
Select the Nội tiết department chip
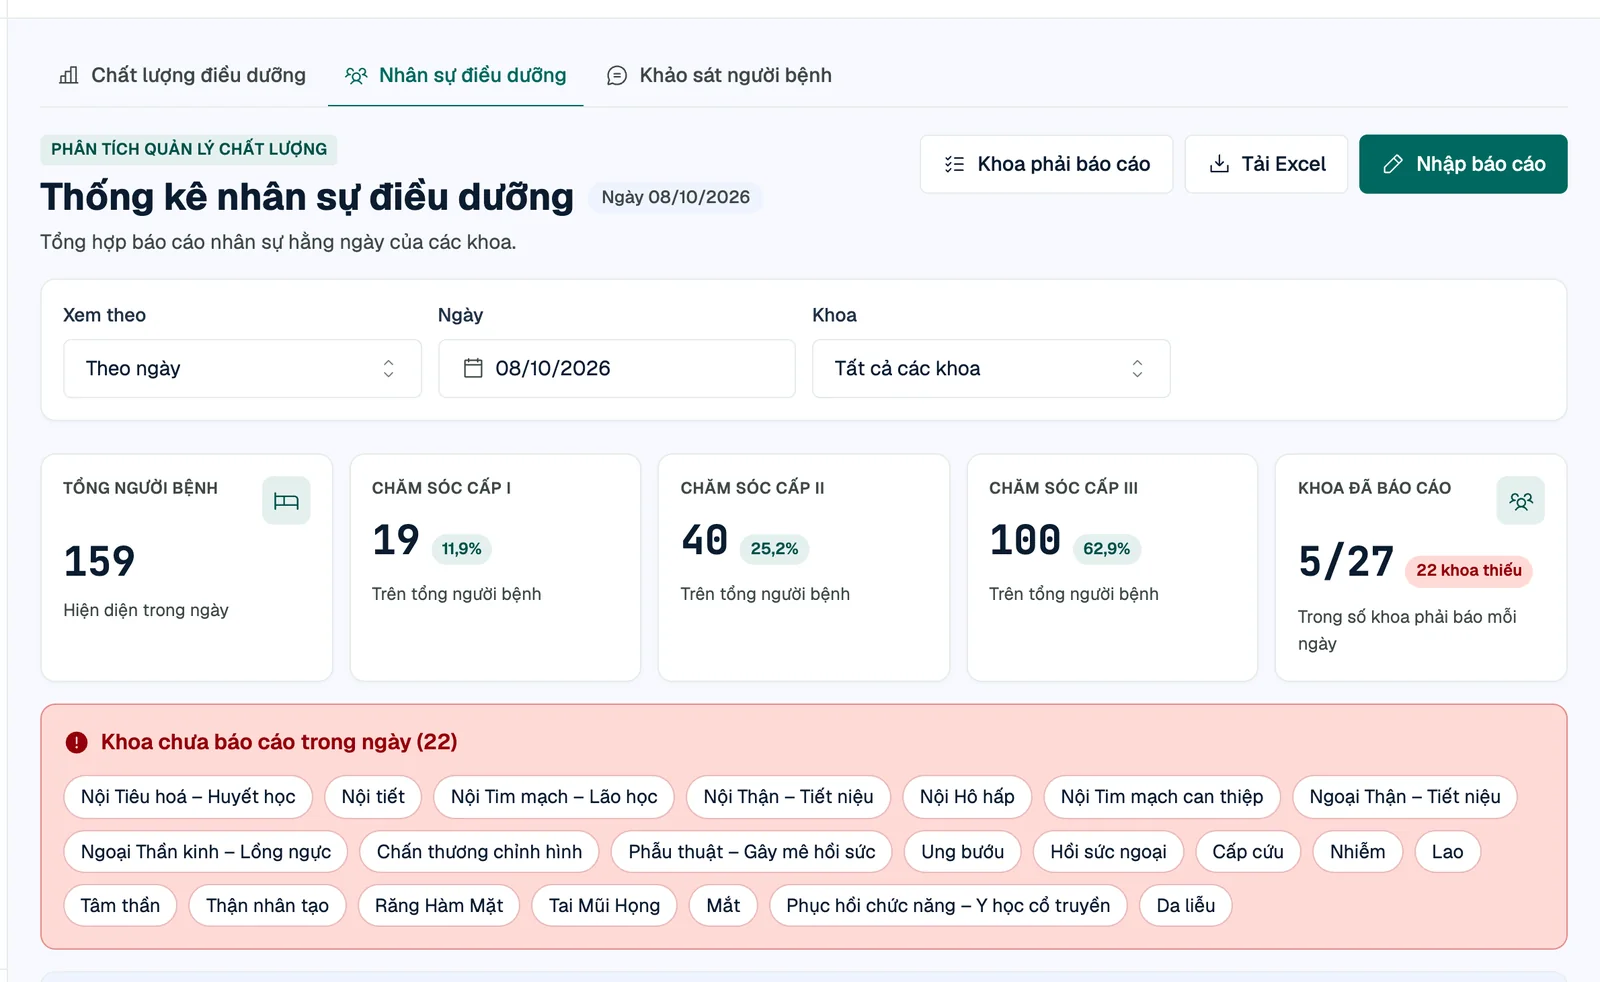coord(373,797)
